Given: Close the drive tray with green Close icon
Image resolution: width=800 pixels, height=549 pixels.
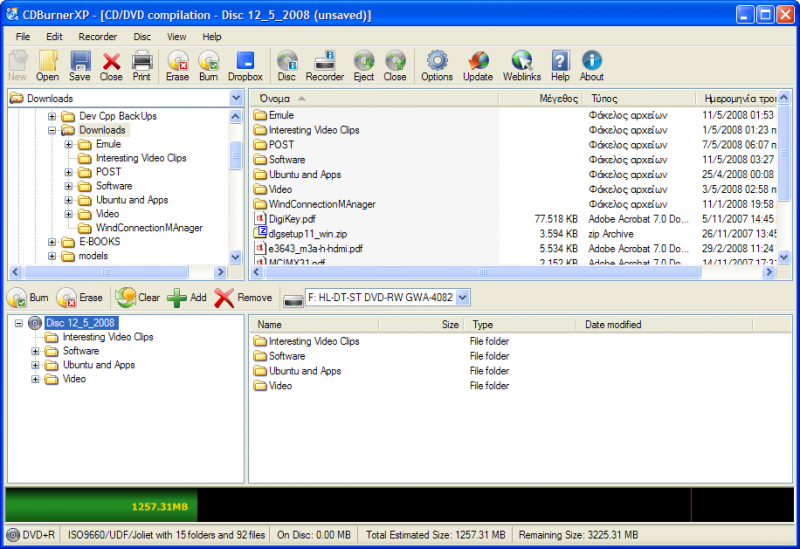Looking at the screenshot, I should pos(395,66).
